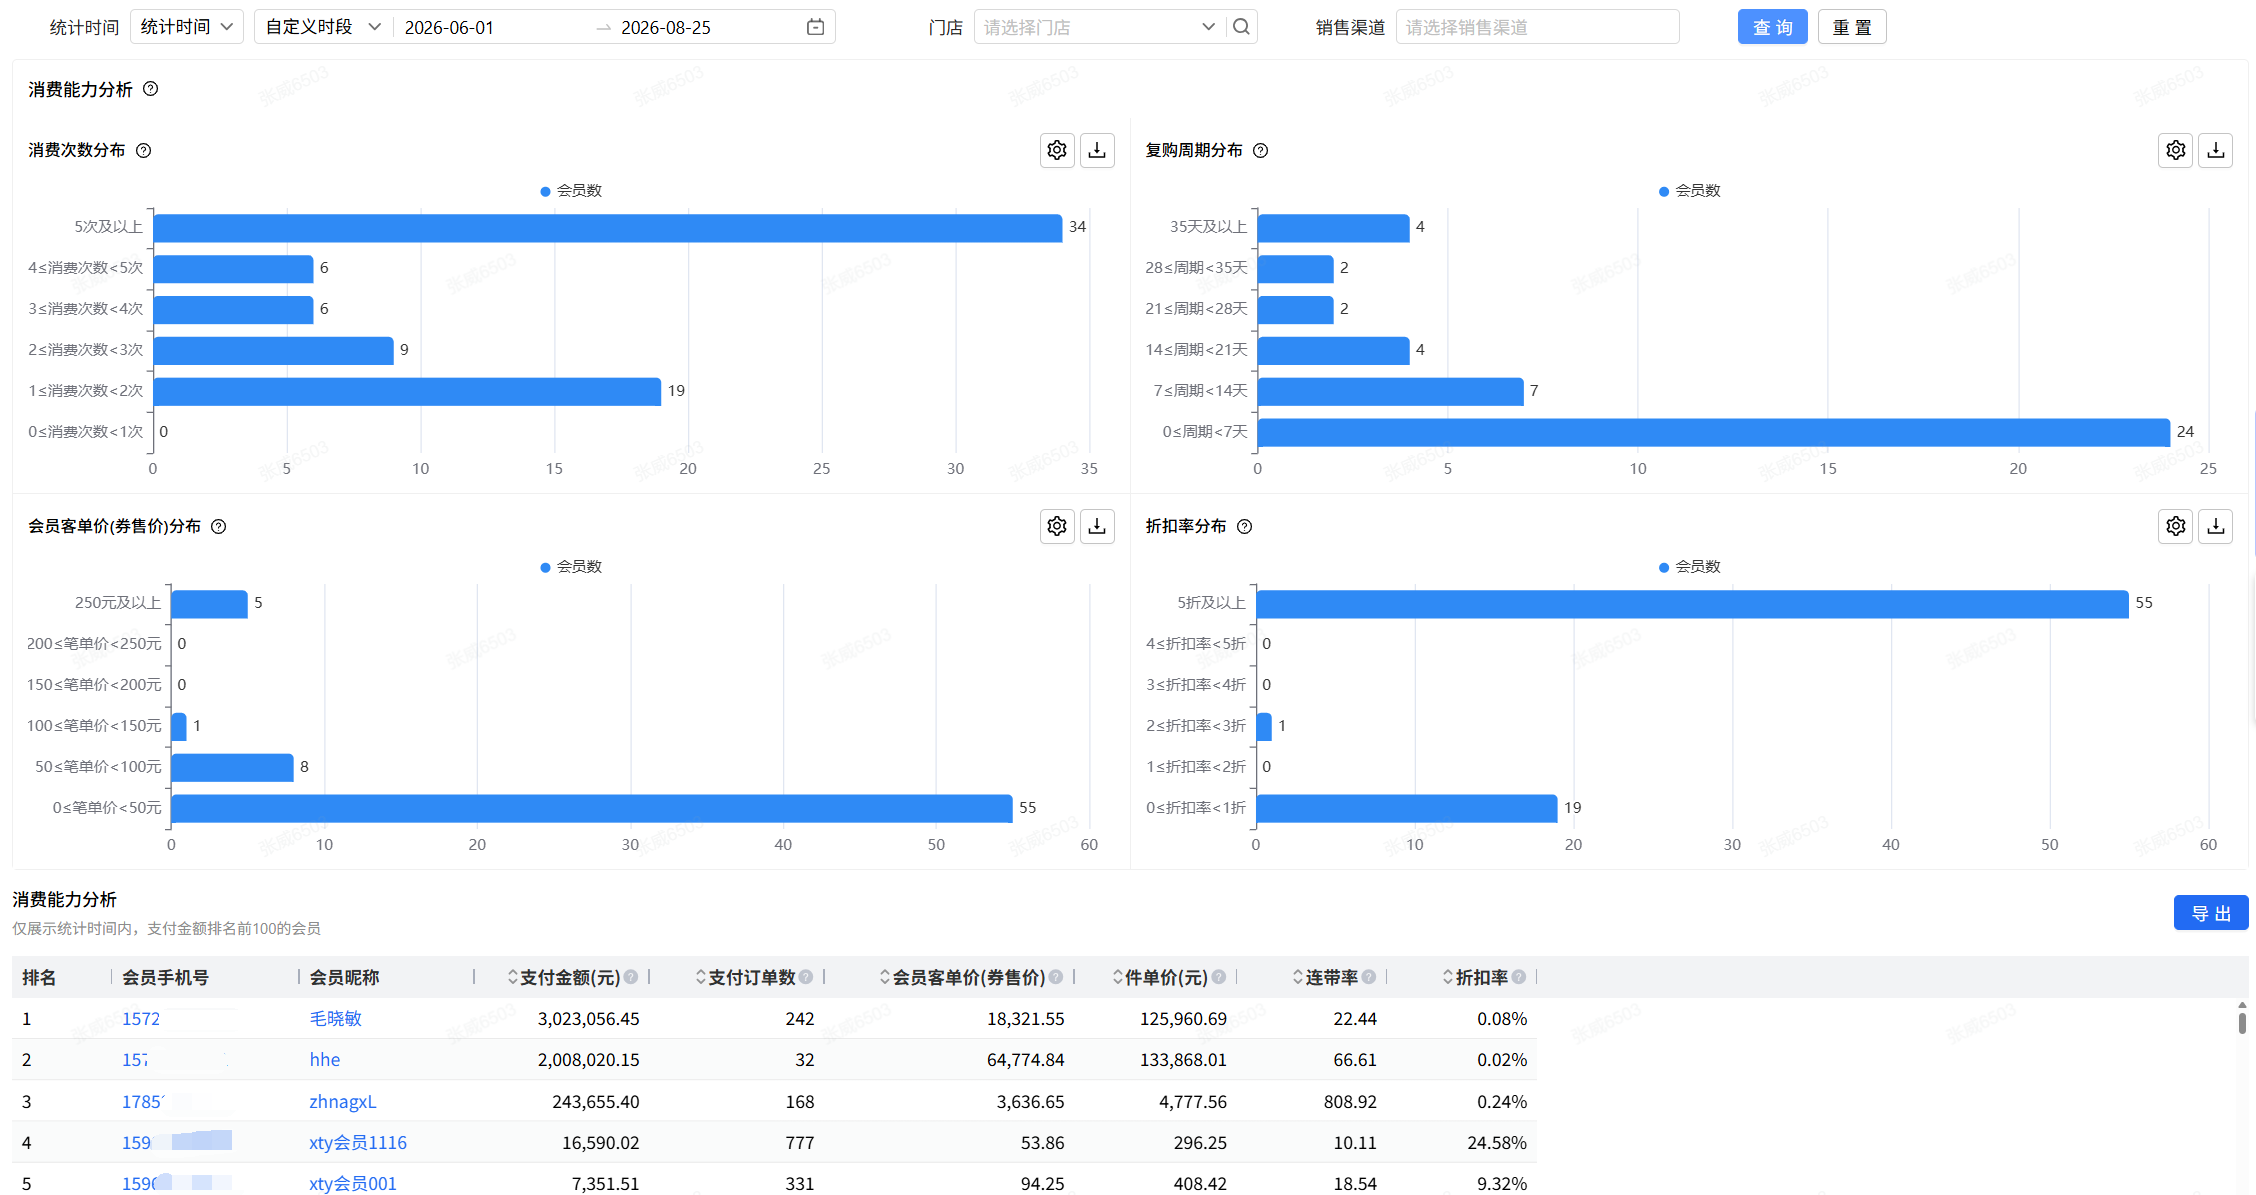Click the 1≤消费次数<2次 bar

(x=407, y=392)
